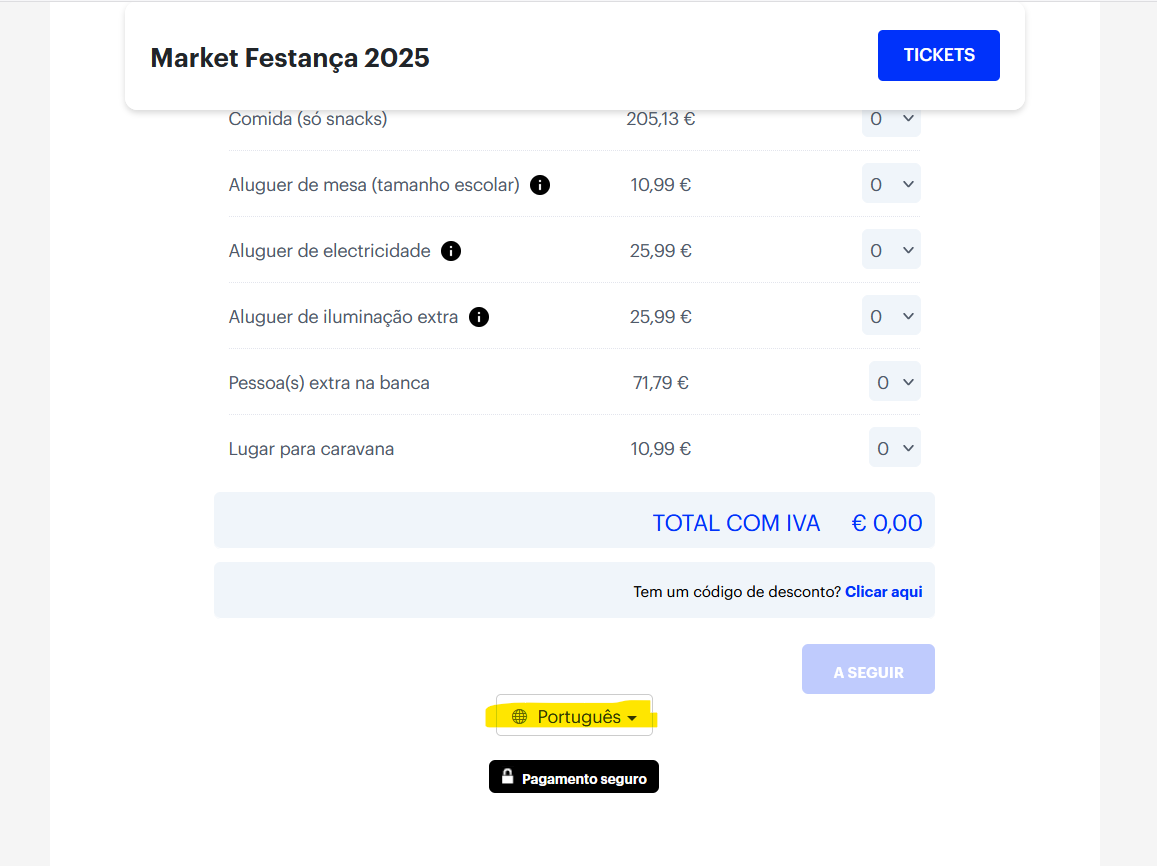Image resolution: width=1157 pixels, height=866 pixels.
Task: Click the 71,79 € price for extra person
Action: (x=661, y=383)
